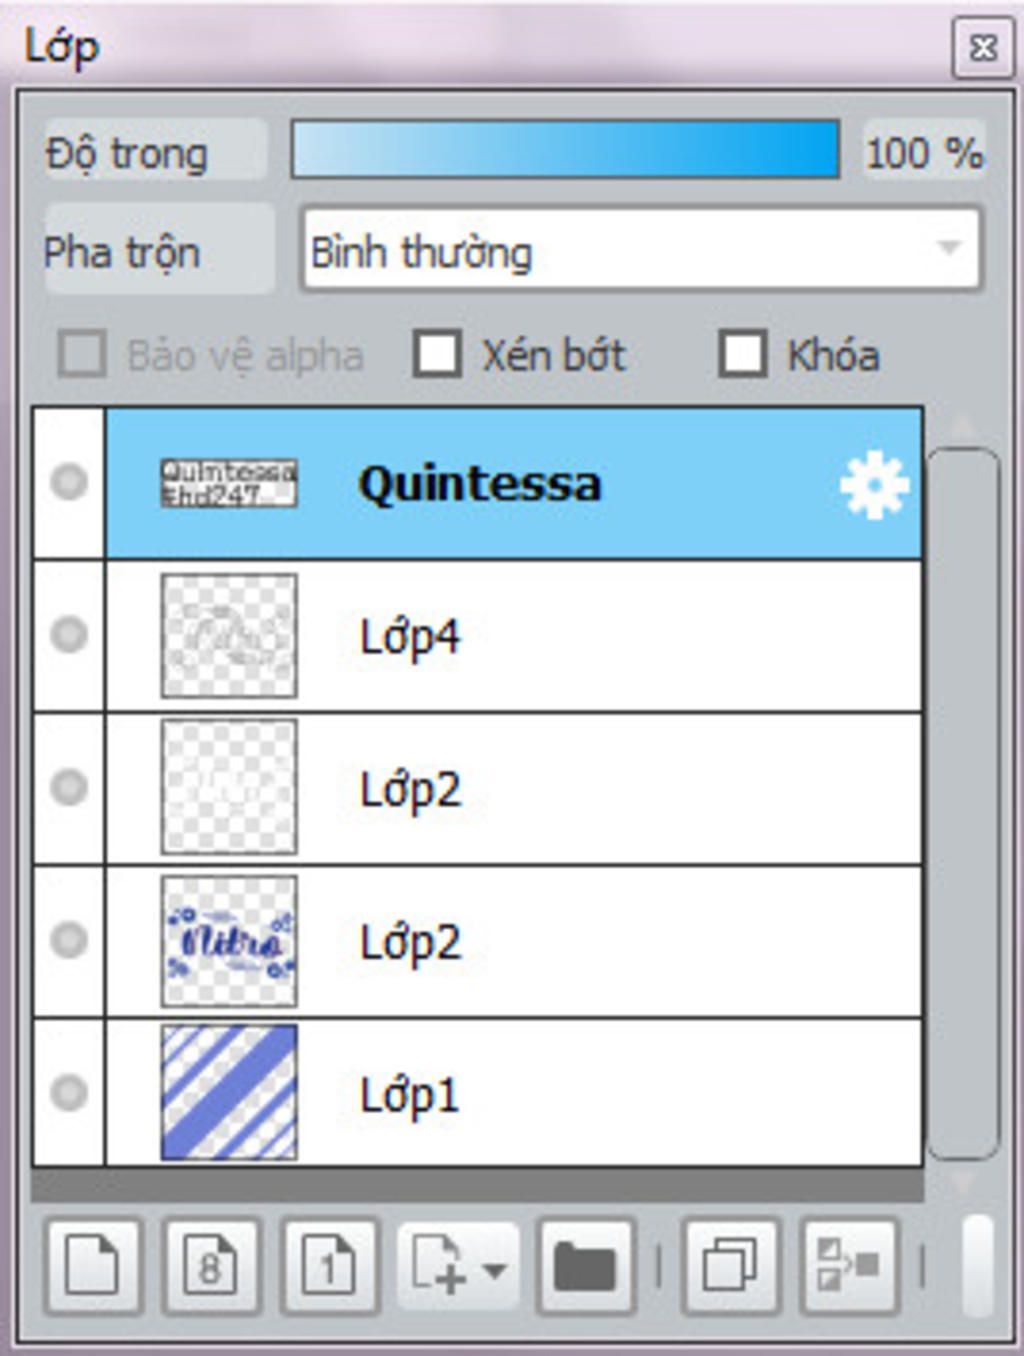The height and width of the screenshot is (1356, 1024).
Task: Open the Pha trộn blending mode dropdown
Action: click(641, 250)
